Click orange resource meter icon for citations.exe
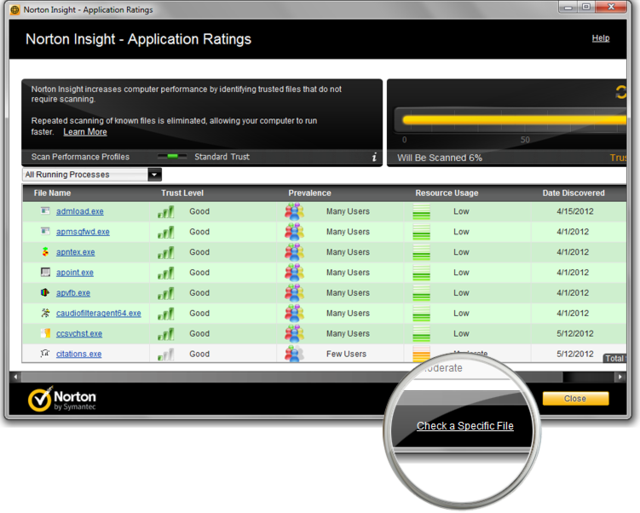This screenshot has height=513, width=640. [421, 353]
